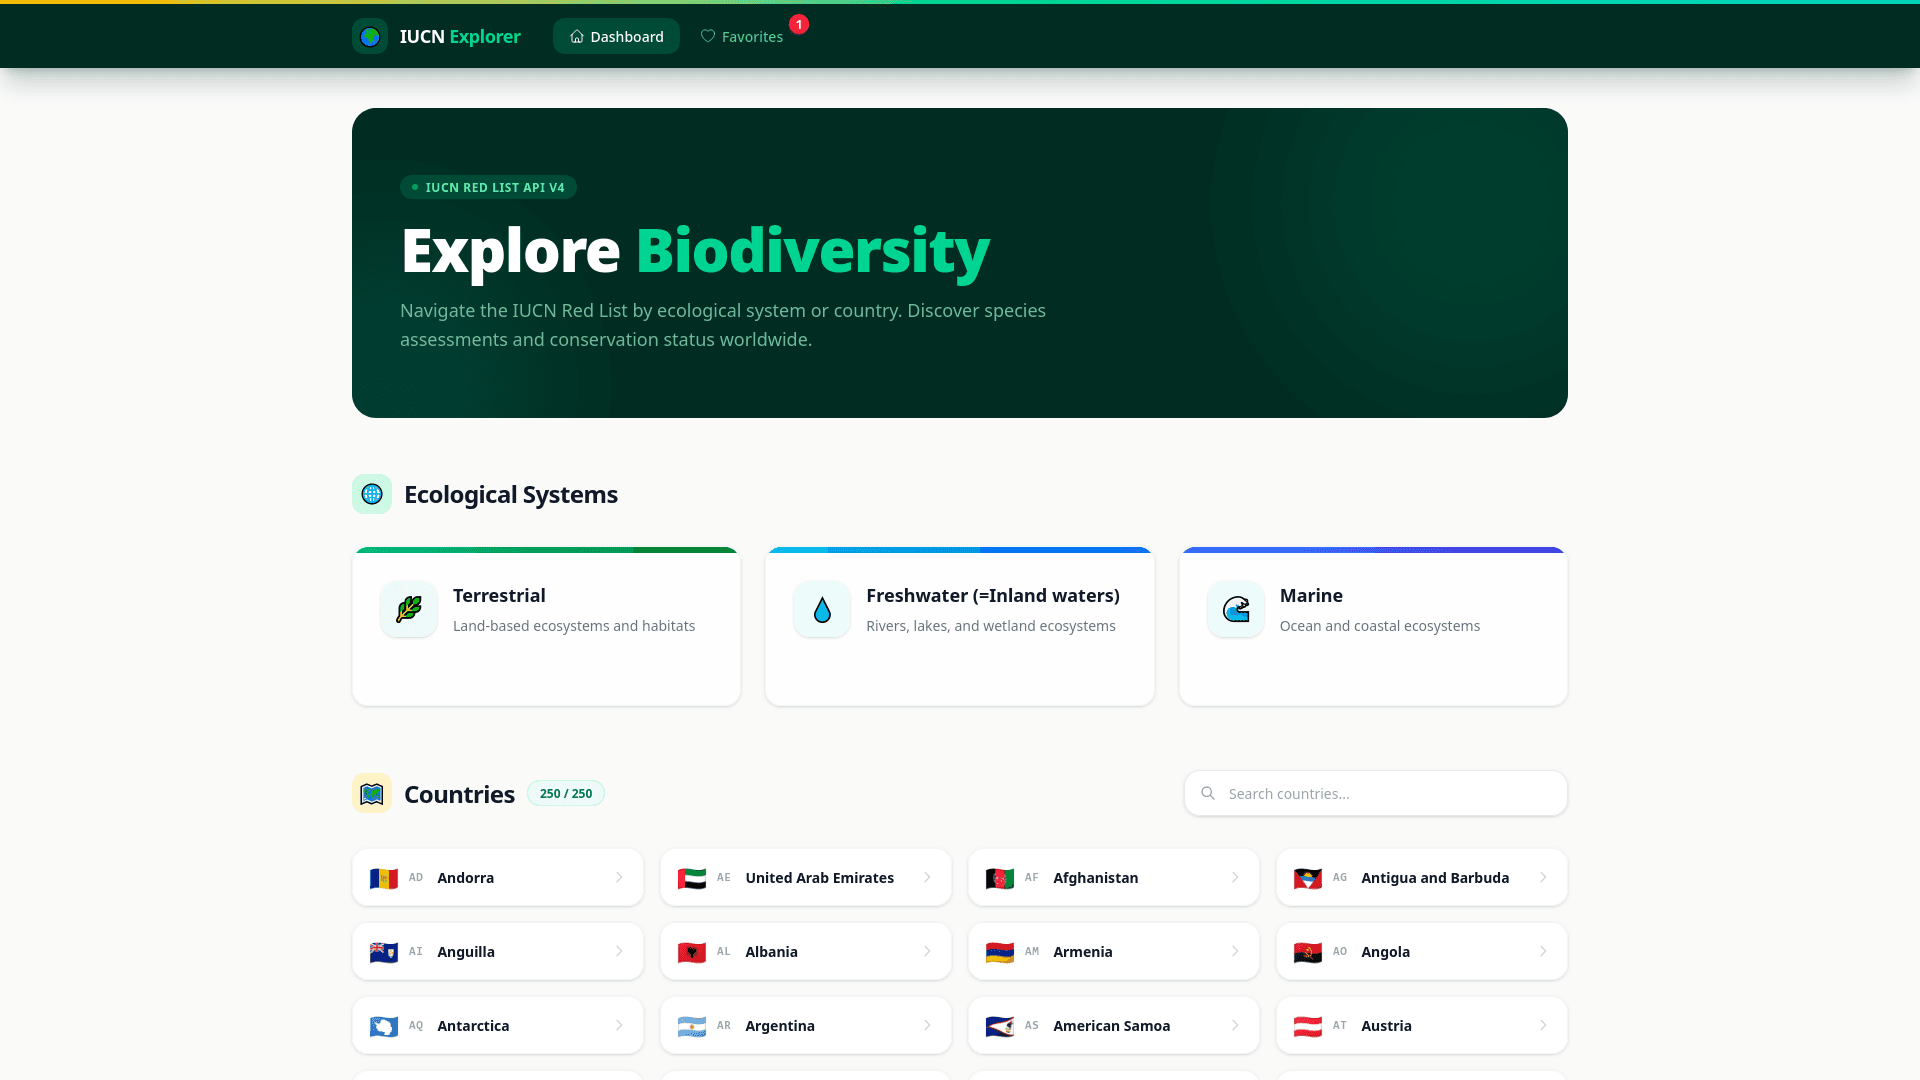The height and width of the screenshot is (1080, 1920).
Task: Click the Antarctica flag icon
Action: 384,1026
